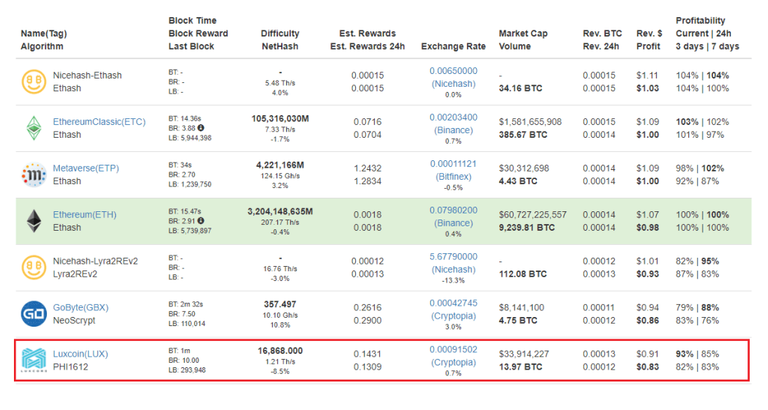Click the Luxcoin LUX logo
This screenshot has height=410, width=768.
point(34,360)
